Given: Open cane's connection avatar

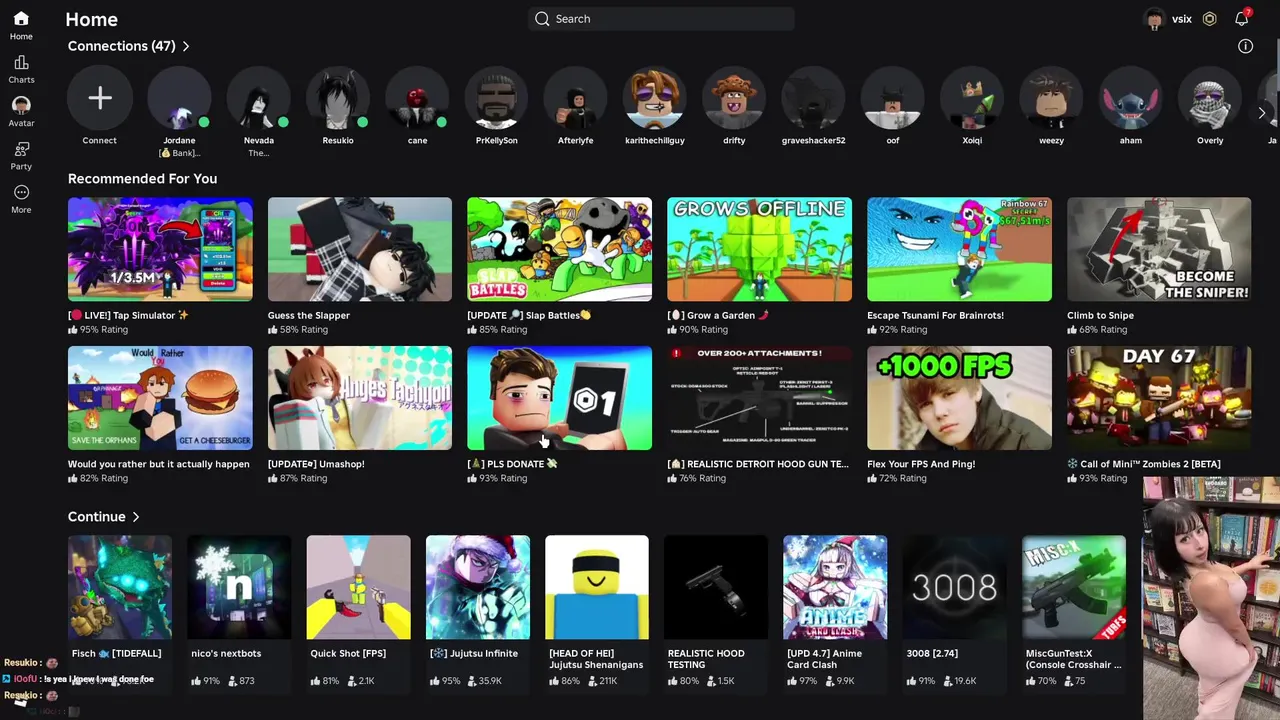Looking at the screenshot, I should point(417,98).
